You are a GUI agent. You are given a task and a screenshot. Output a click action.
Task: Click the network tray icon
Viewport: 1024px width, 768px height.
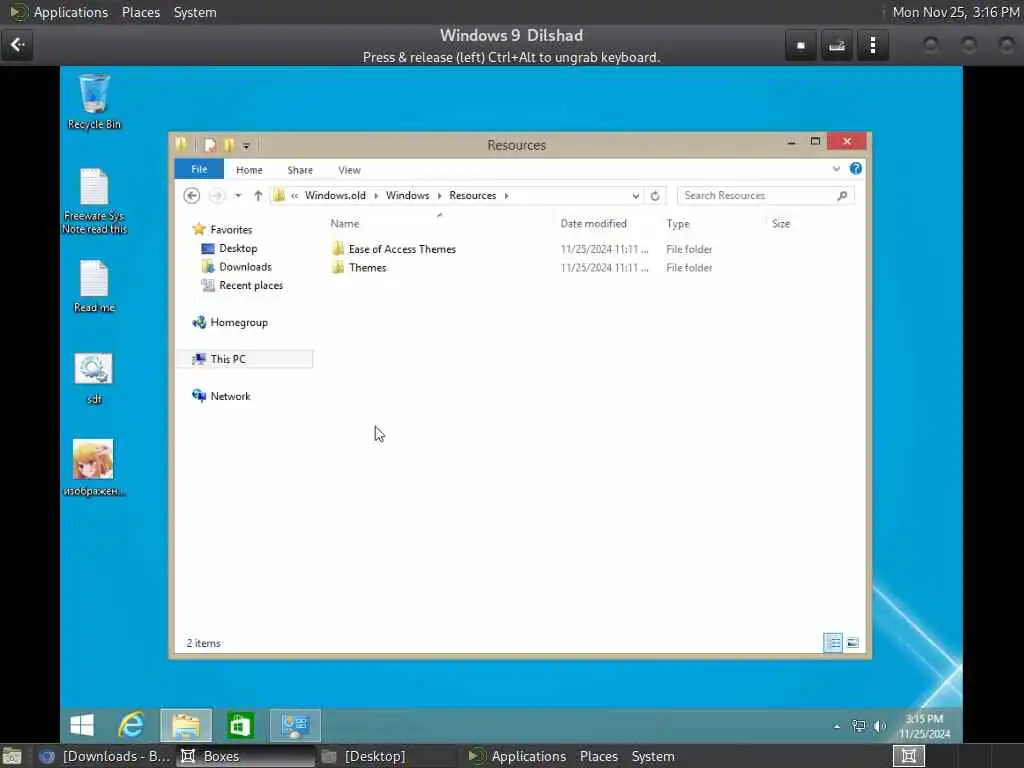click(x=858, y=726)
